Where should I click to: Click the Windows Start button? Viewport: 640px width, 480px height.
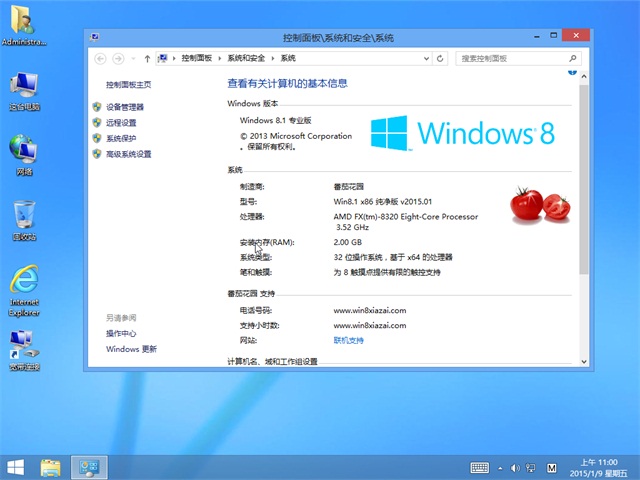(16, 467)
